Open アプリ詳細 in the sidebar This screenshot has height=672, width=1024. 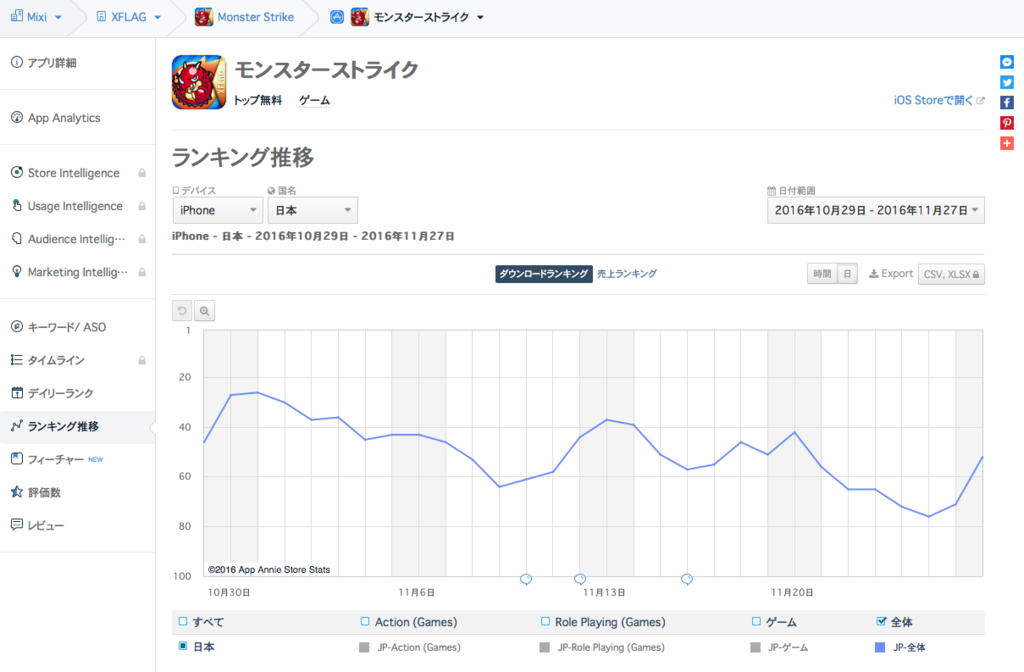(x=52, y=63)
